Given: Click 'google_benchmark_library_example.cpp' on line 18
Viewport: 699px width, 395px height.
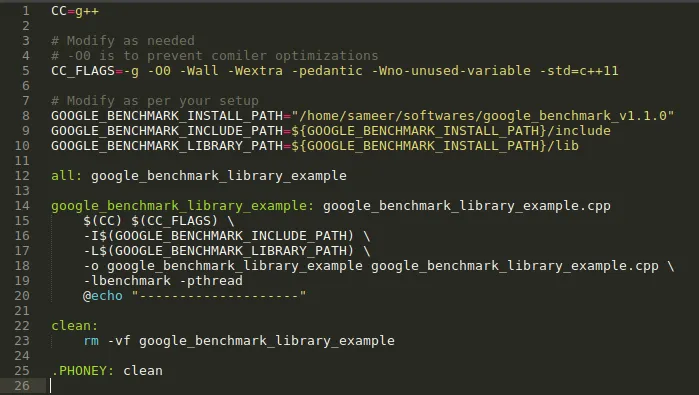Looking at the screenshot, I should (x=514, y=266).
